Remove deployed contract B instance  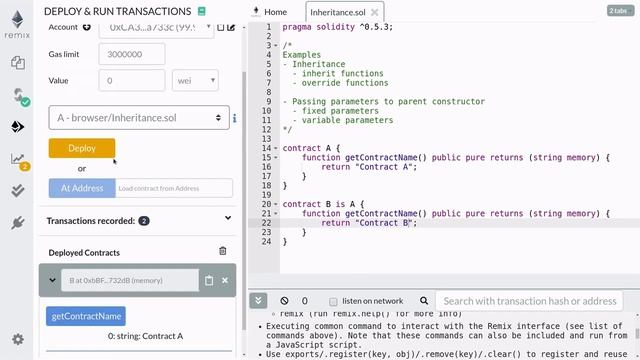click(225, 280)
